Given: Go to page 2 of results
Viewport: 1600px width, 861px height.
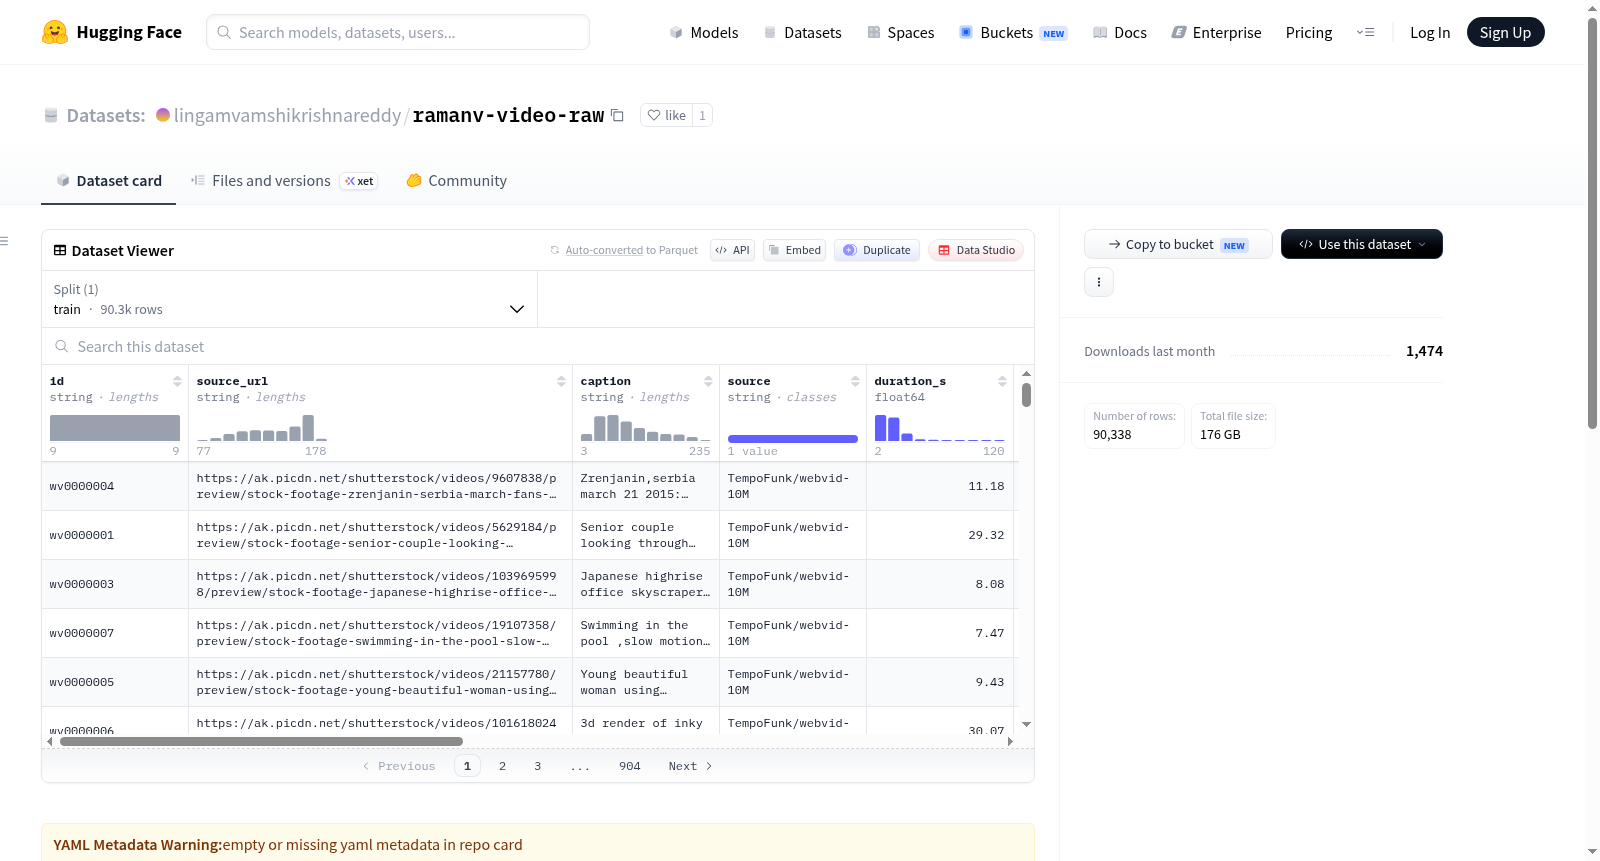Looking at the screenshot, I should [x=502, y=766].
